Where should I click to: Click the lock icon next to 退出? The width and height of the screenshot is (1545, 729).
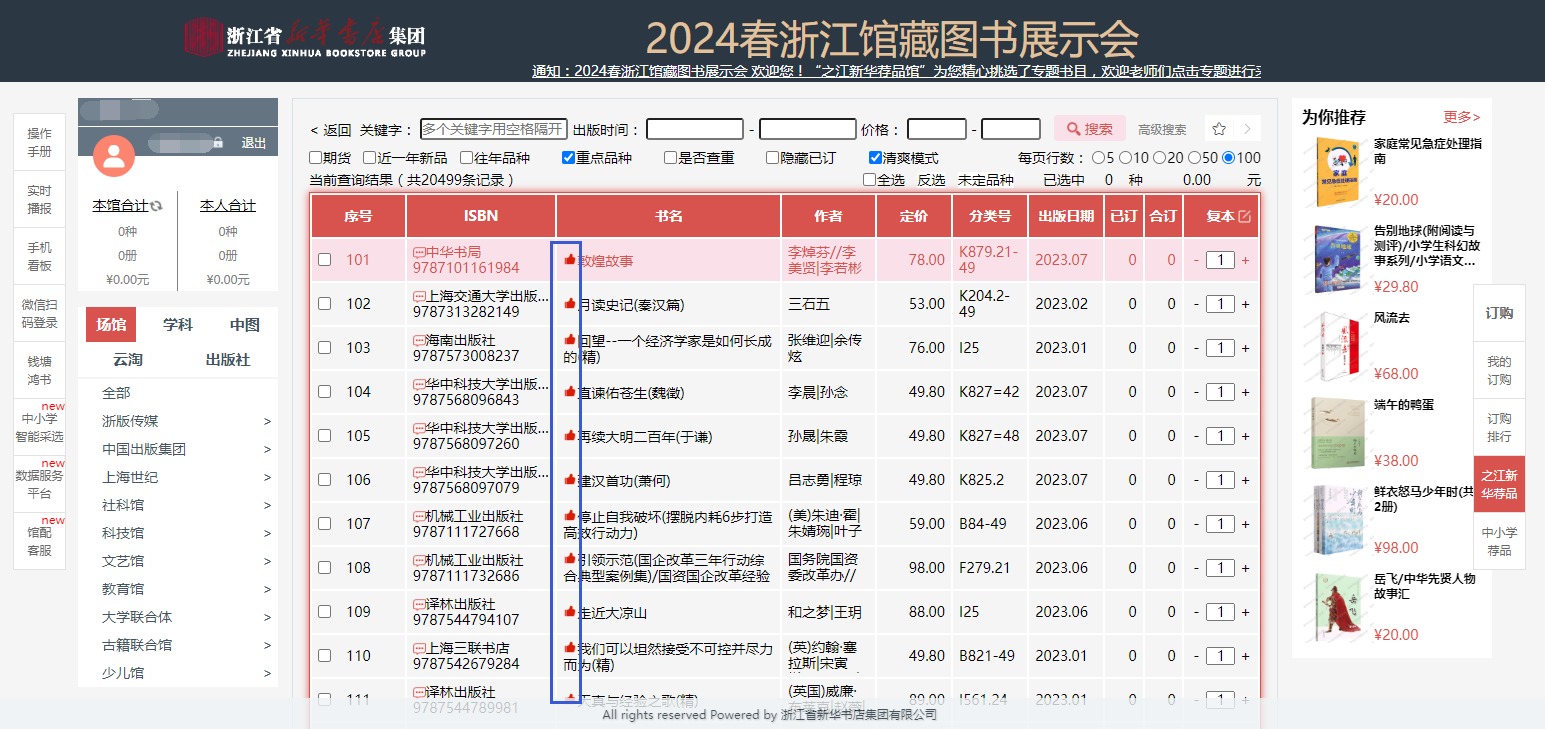(x=218, y=143)
